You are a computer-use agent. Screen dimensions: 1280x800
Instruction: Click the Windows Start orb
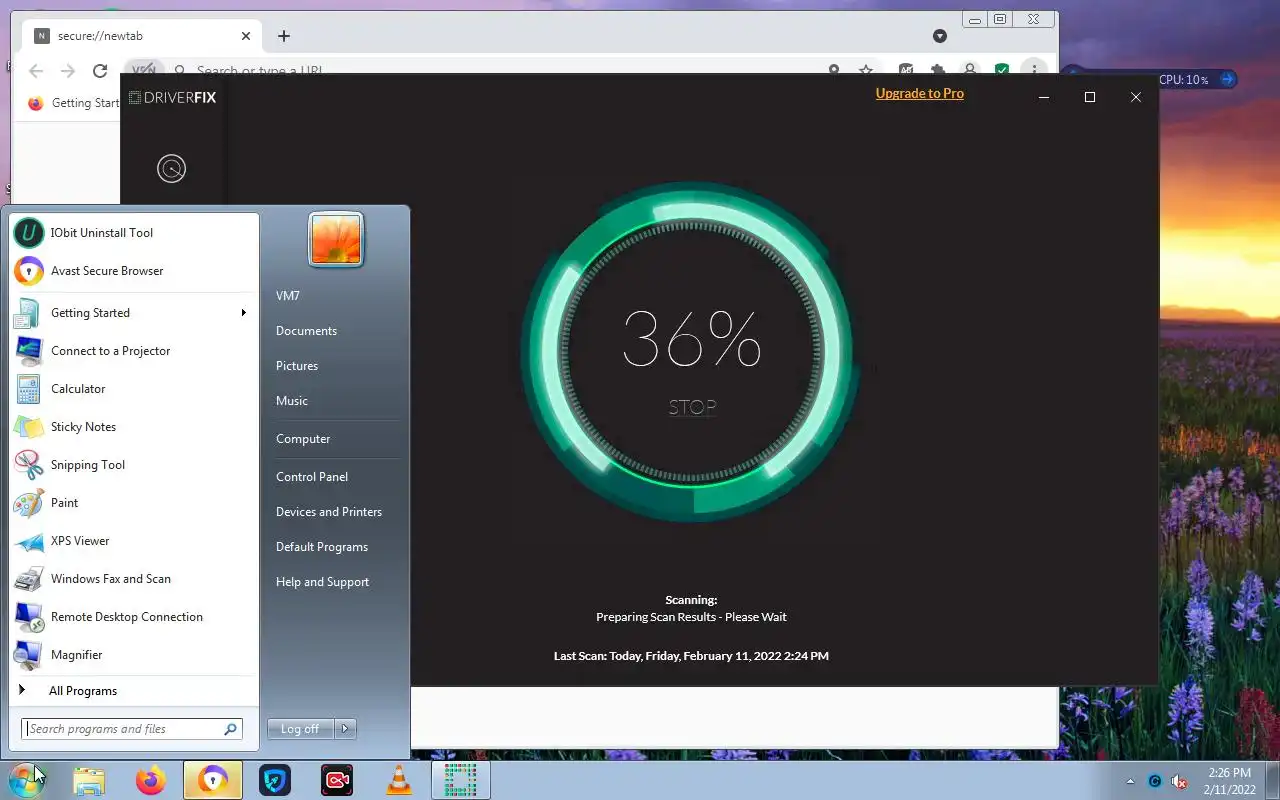25,780
